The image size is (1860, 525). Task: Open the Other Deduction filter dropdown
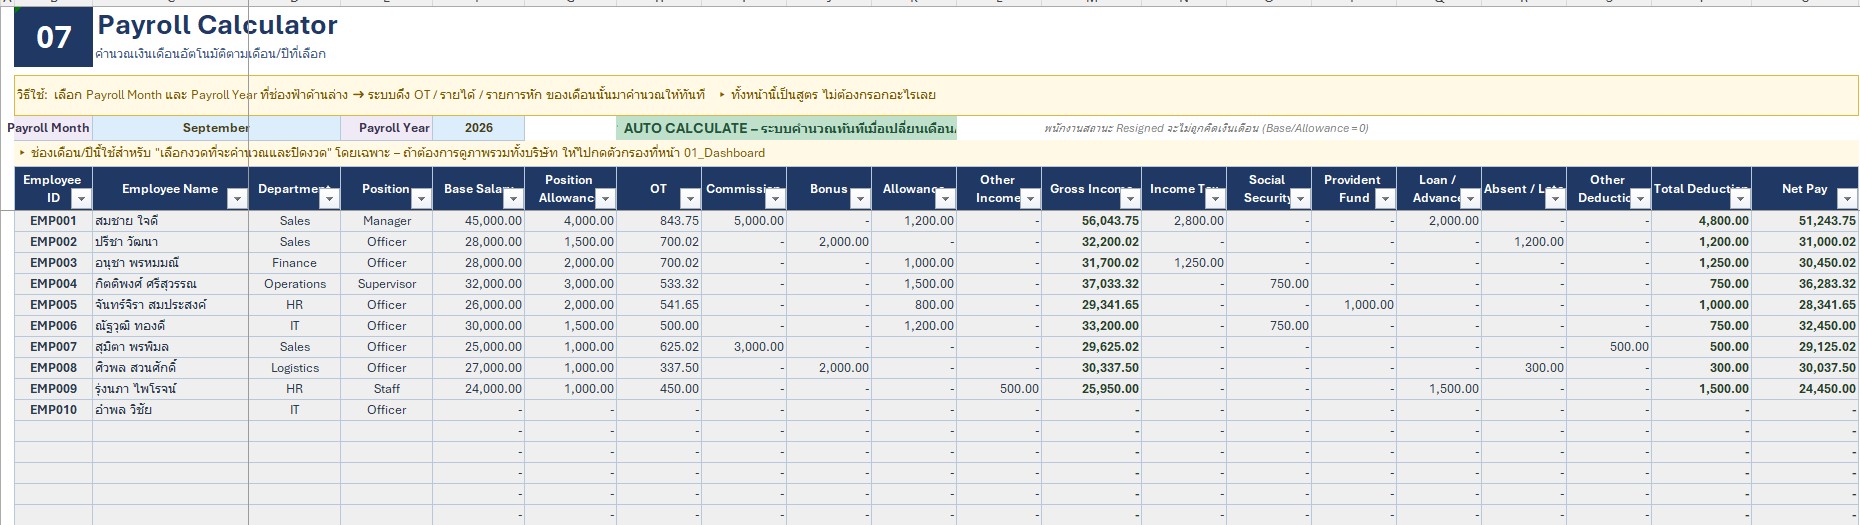tap(1640, 199)
